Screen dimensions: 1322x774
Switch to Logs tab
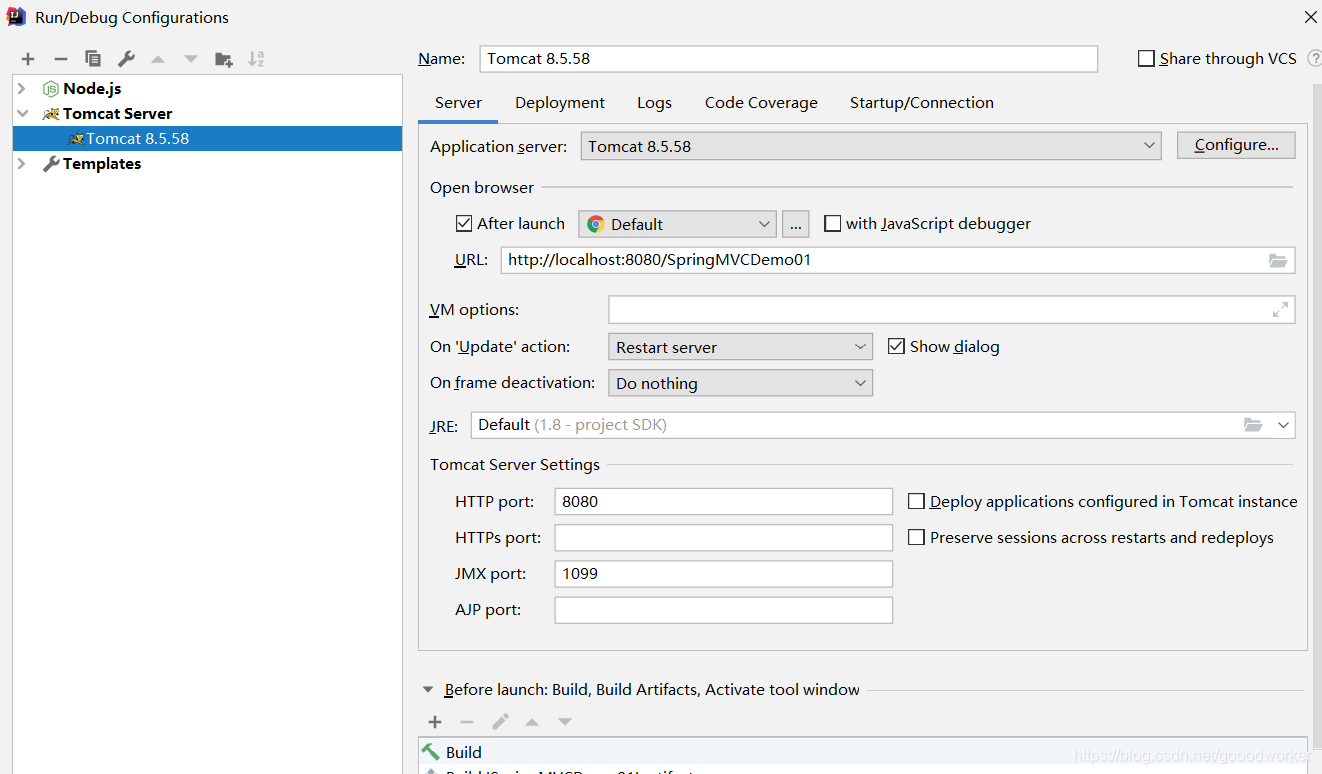click(654, 103)
